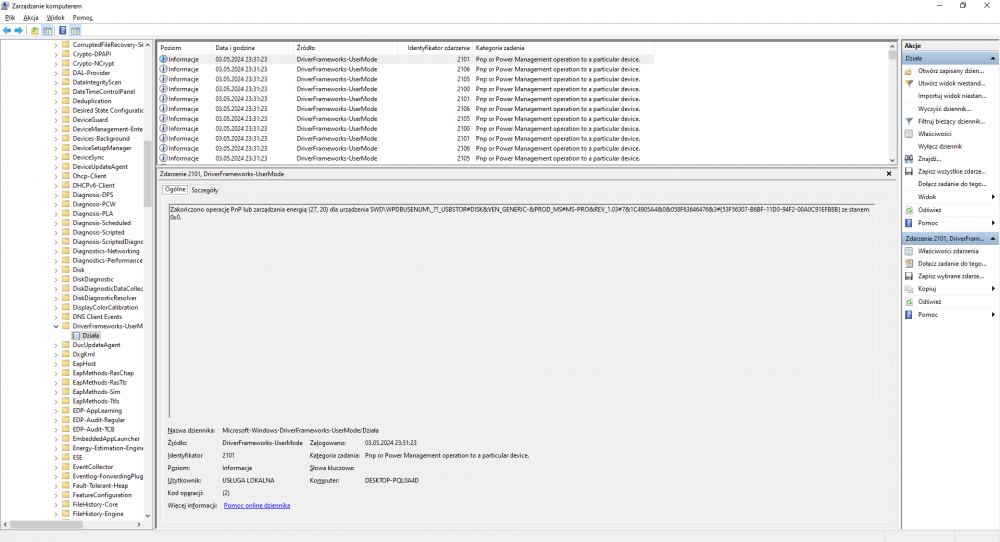Click Wyczyść dziennik action
This screenshot has width=1000, height=542.
coord(943,108)
